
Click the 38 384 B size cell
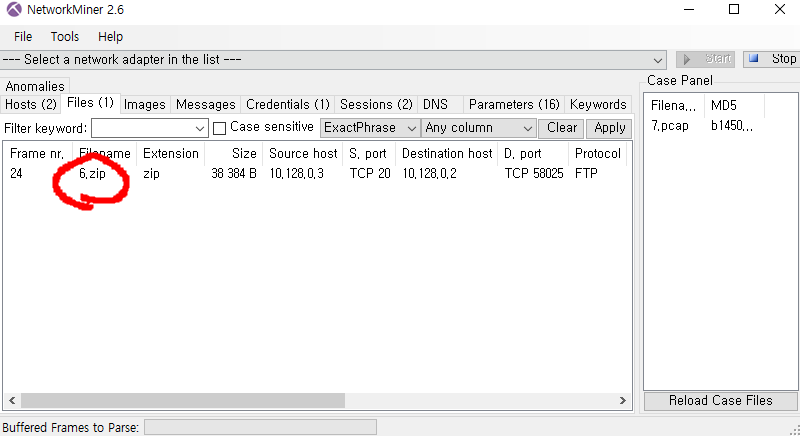click(x=234, y=174)
